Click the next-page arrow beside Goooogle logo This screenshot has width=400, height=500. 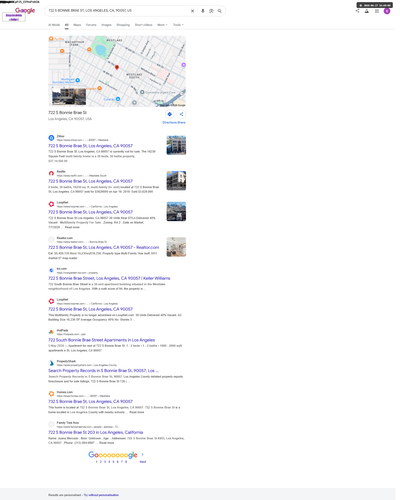click(x=143, y=454)
